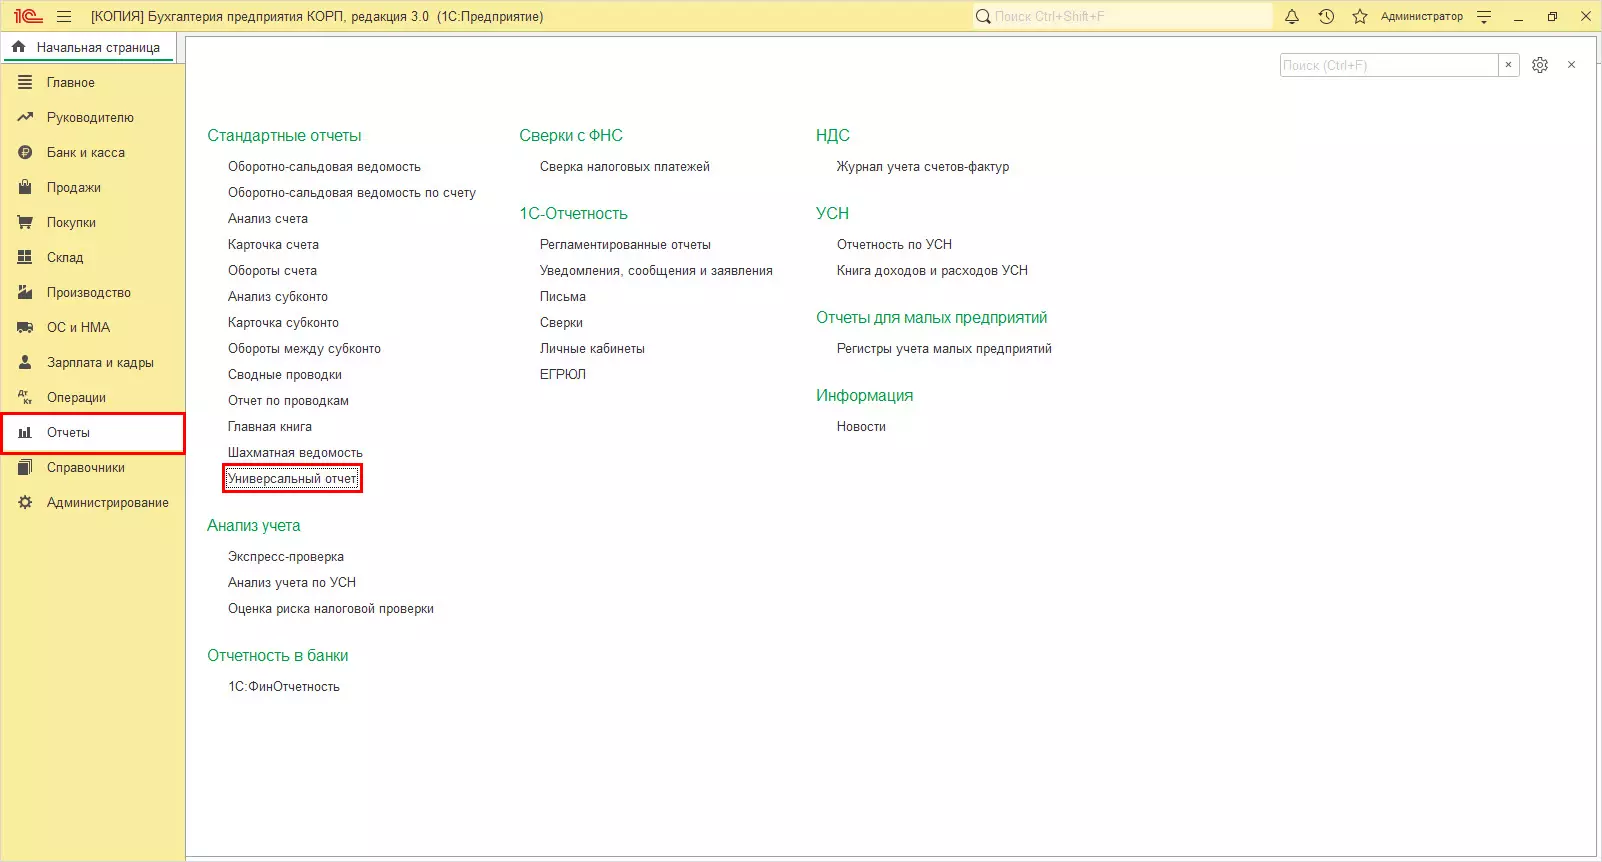Open history clock icon

1326,17
